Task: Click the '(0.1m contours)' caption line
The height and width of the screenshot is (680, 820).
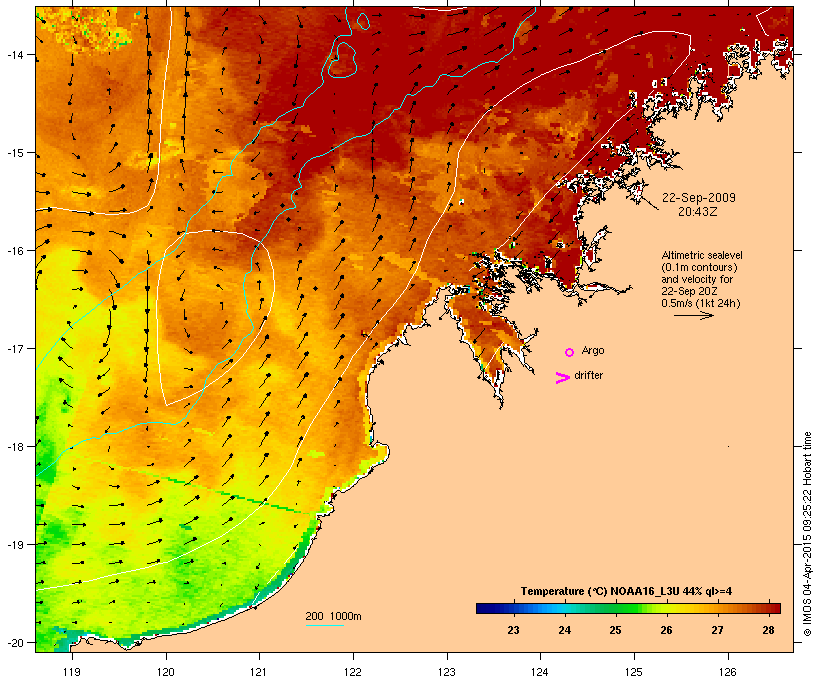Action: [x=699, y=267]
